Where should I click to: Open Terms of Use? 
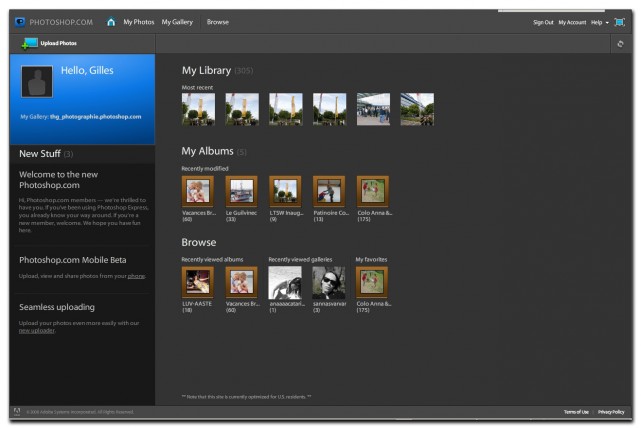click(576, 412)
